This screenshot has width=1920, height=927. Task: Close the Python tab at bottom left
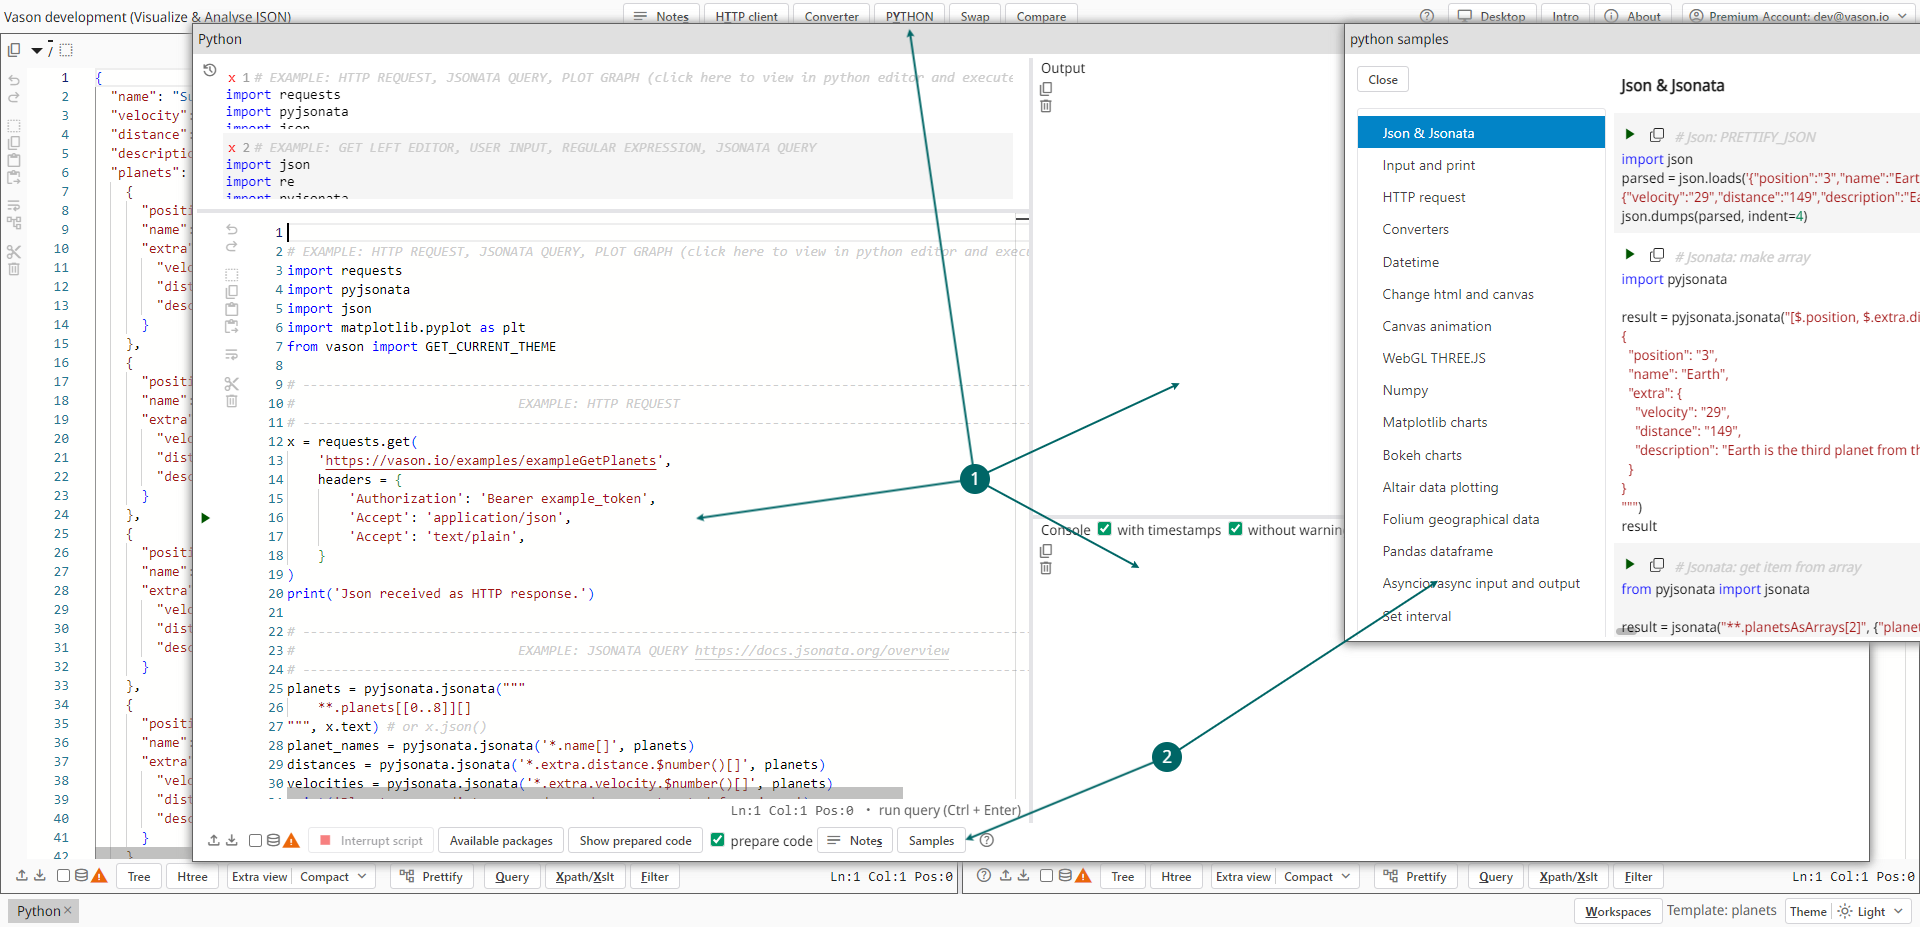(68, 911)
